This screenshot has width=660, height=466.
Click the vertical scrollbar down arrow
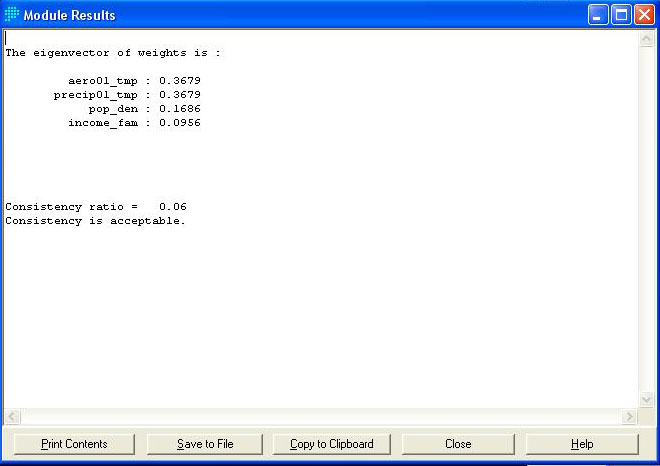[647, 400]
